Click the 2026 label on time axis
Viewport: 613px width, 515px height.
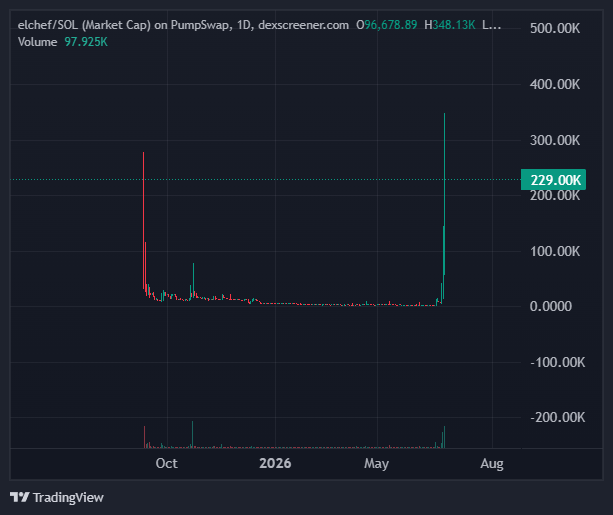[275, 463]
